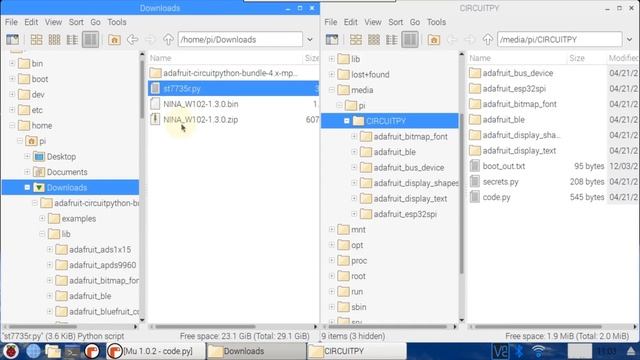Open the VNC server tray icon
The width and height of the screenshot is (640, 360).
coord(500,351)
